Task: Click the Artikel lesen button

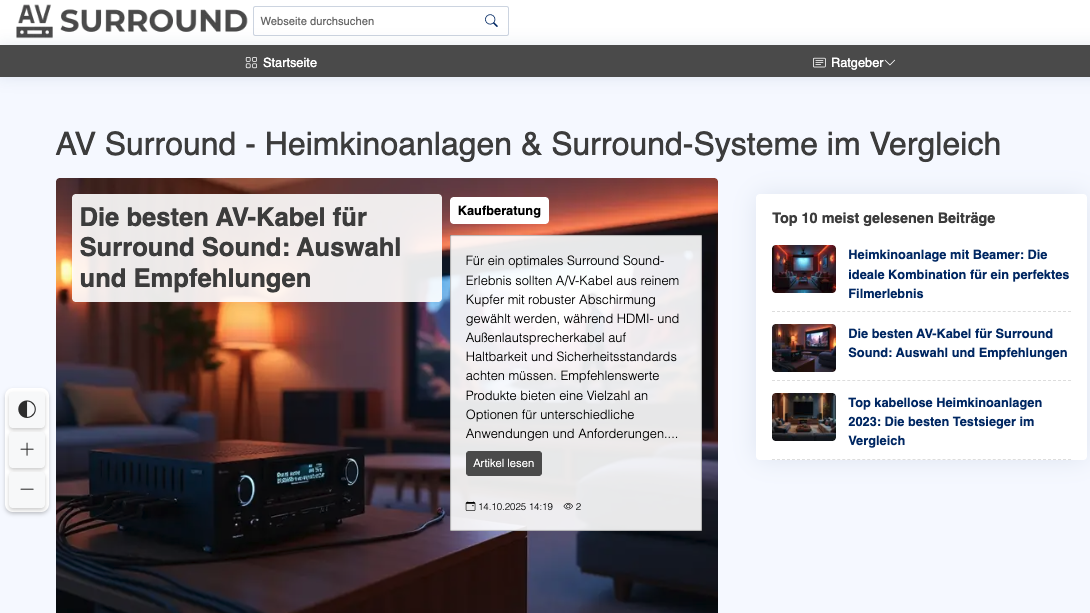Action: coord(504,463)
